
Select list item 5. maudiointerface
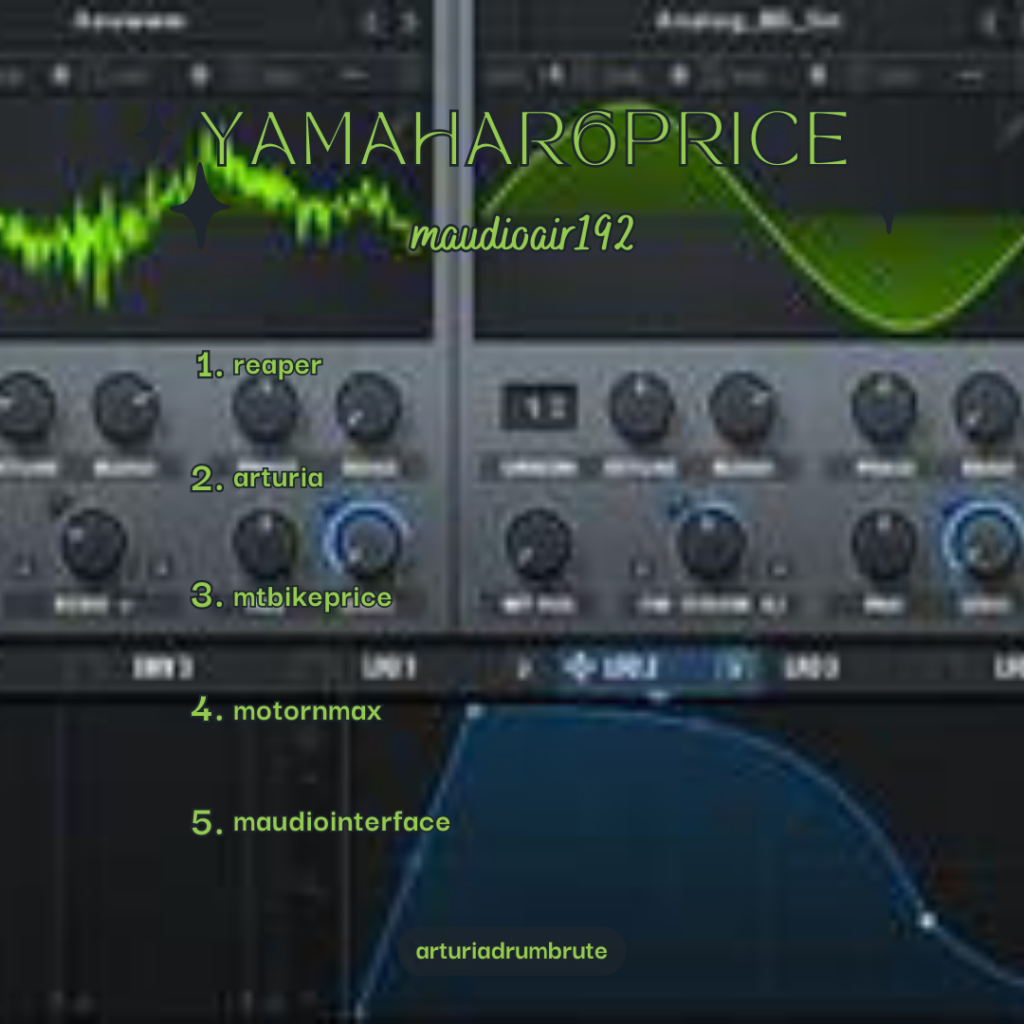coord(321,822)
